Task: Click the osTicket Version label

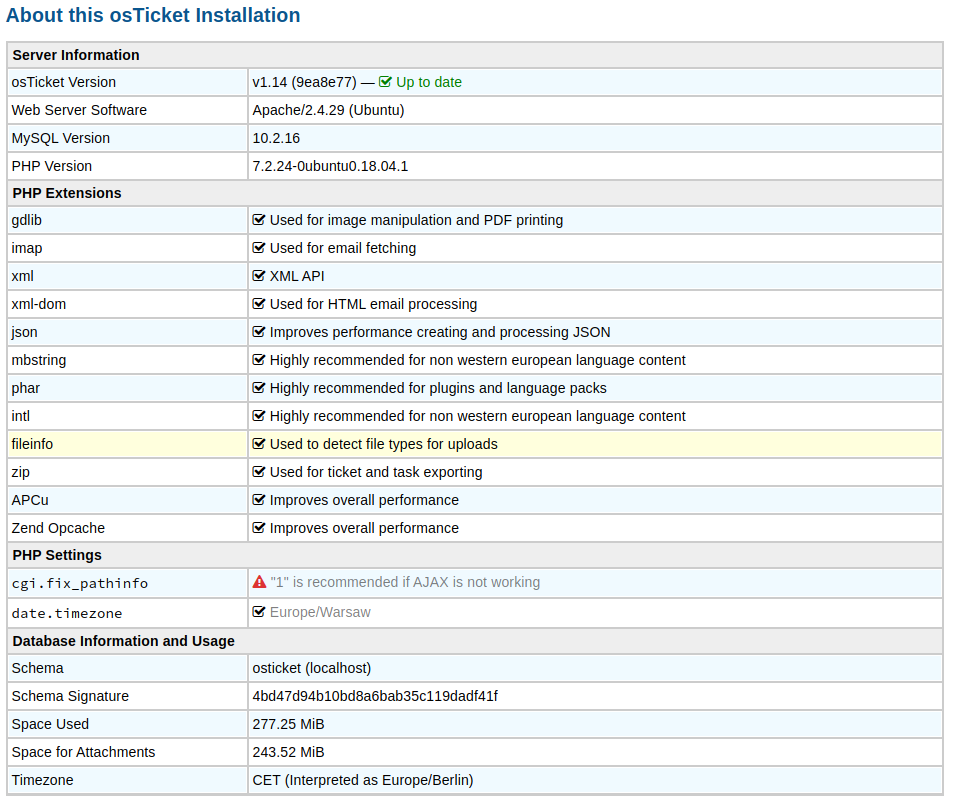Action: (x=63, y=82)
